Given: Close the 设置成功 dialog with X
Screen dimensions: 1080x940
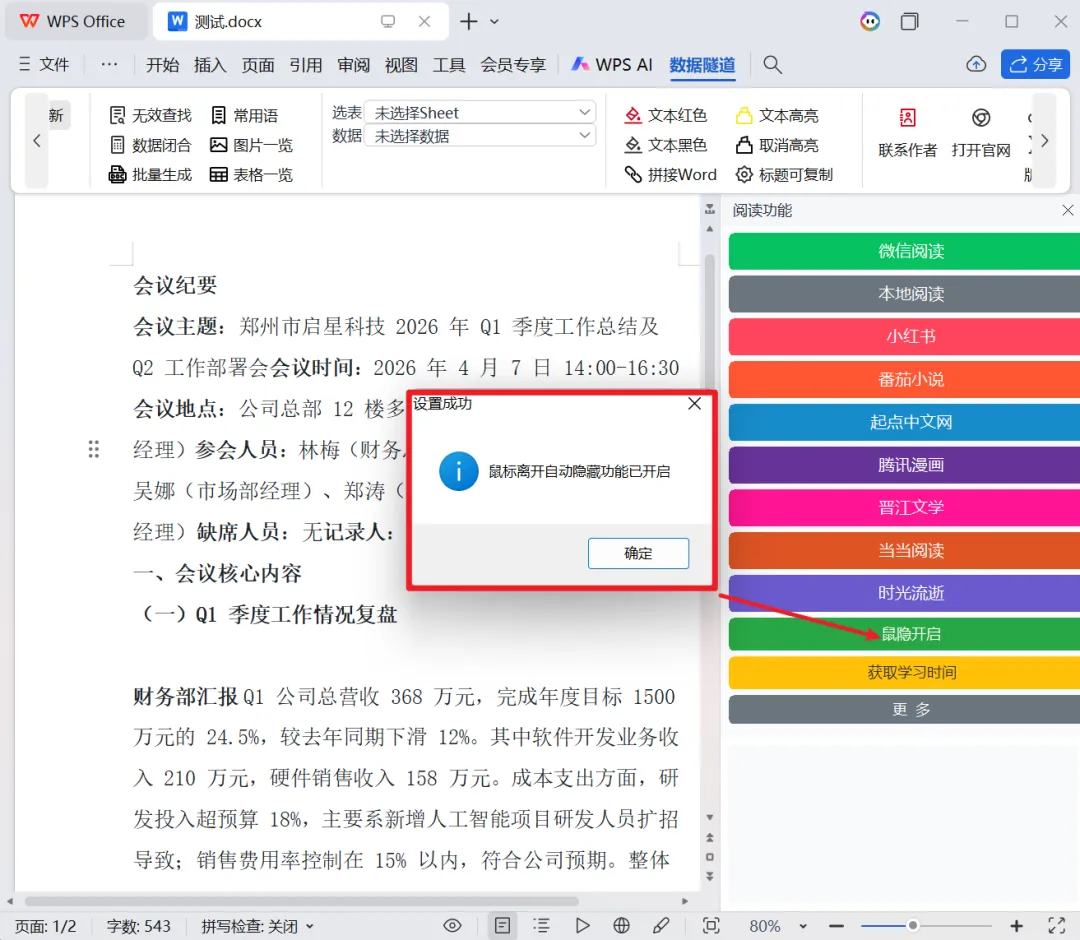Looking at the screenshot, I should (x=694, y=404).
